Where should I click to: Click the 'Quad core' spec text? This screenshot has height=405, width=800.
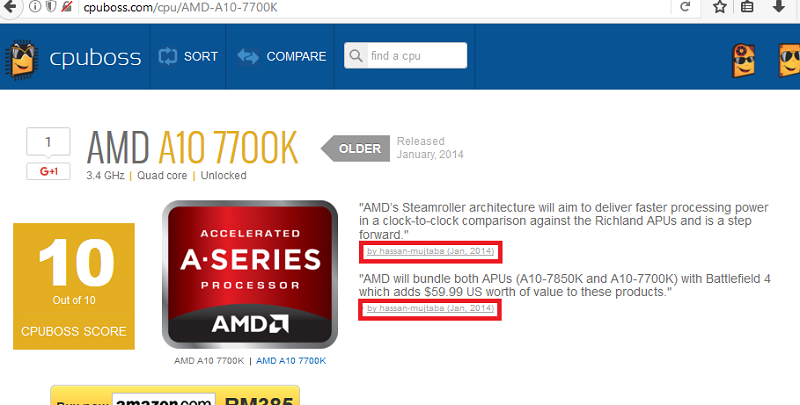pyautogui.click(x=162, y=175)
